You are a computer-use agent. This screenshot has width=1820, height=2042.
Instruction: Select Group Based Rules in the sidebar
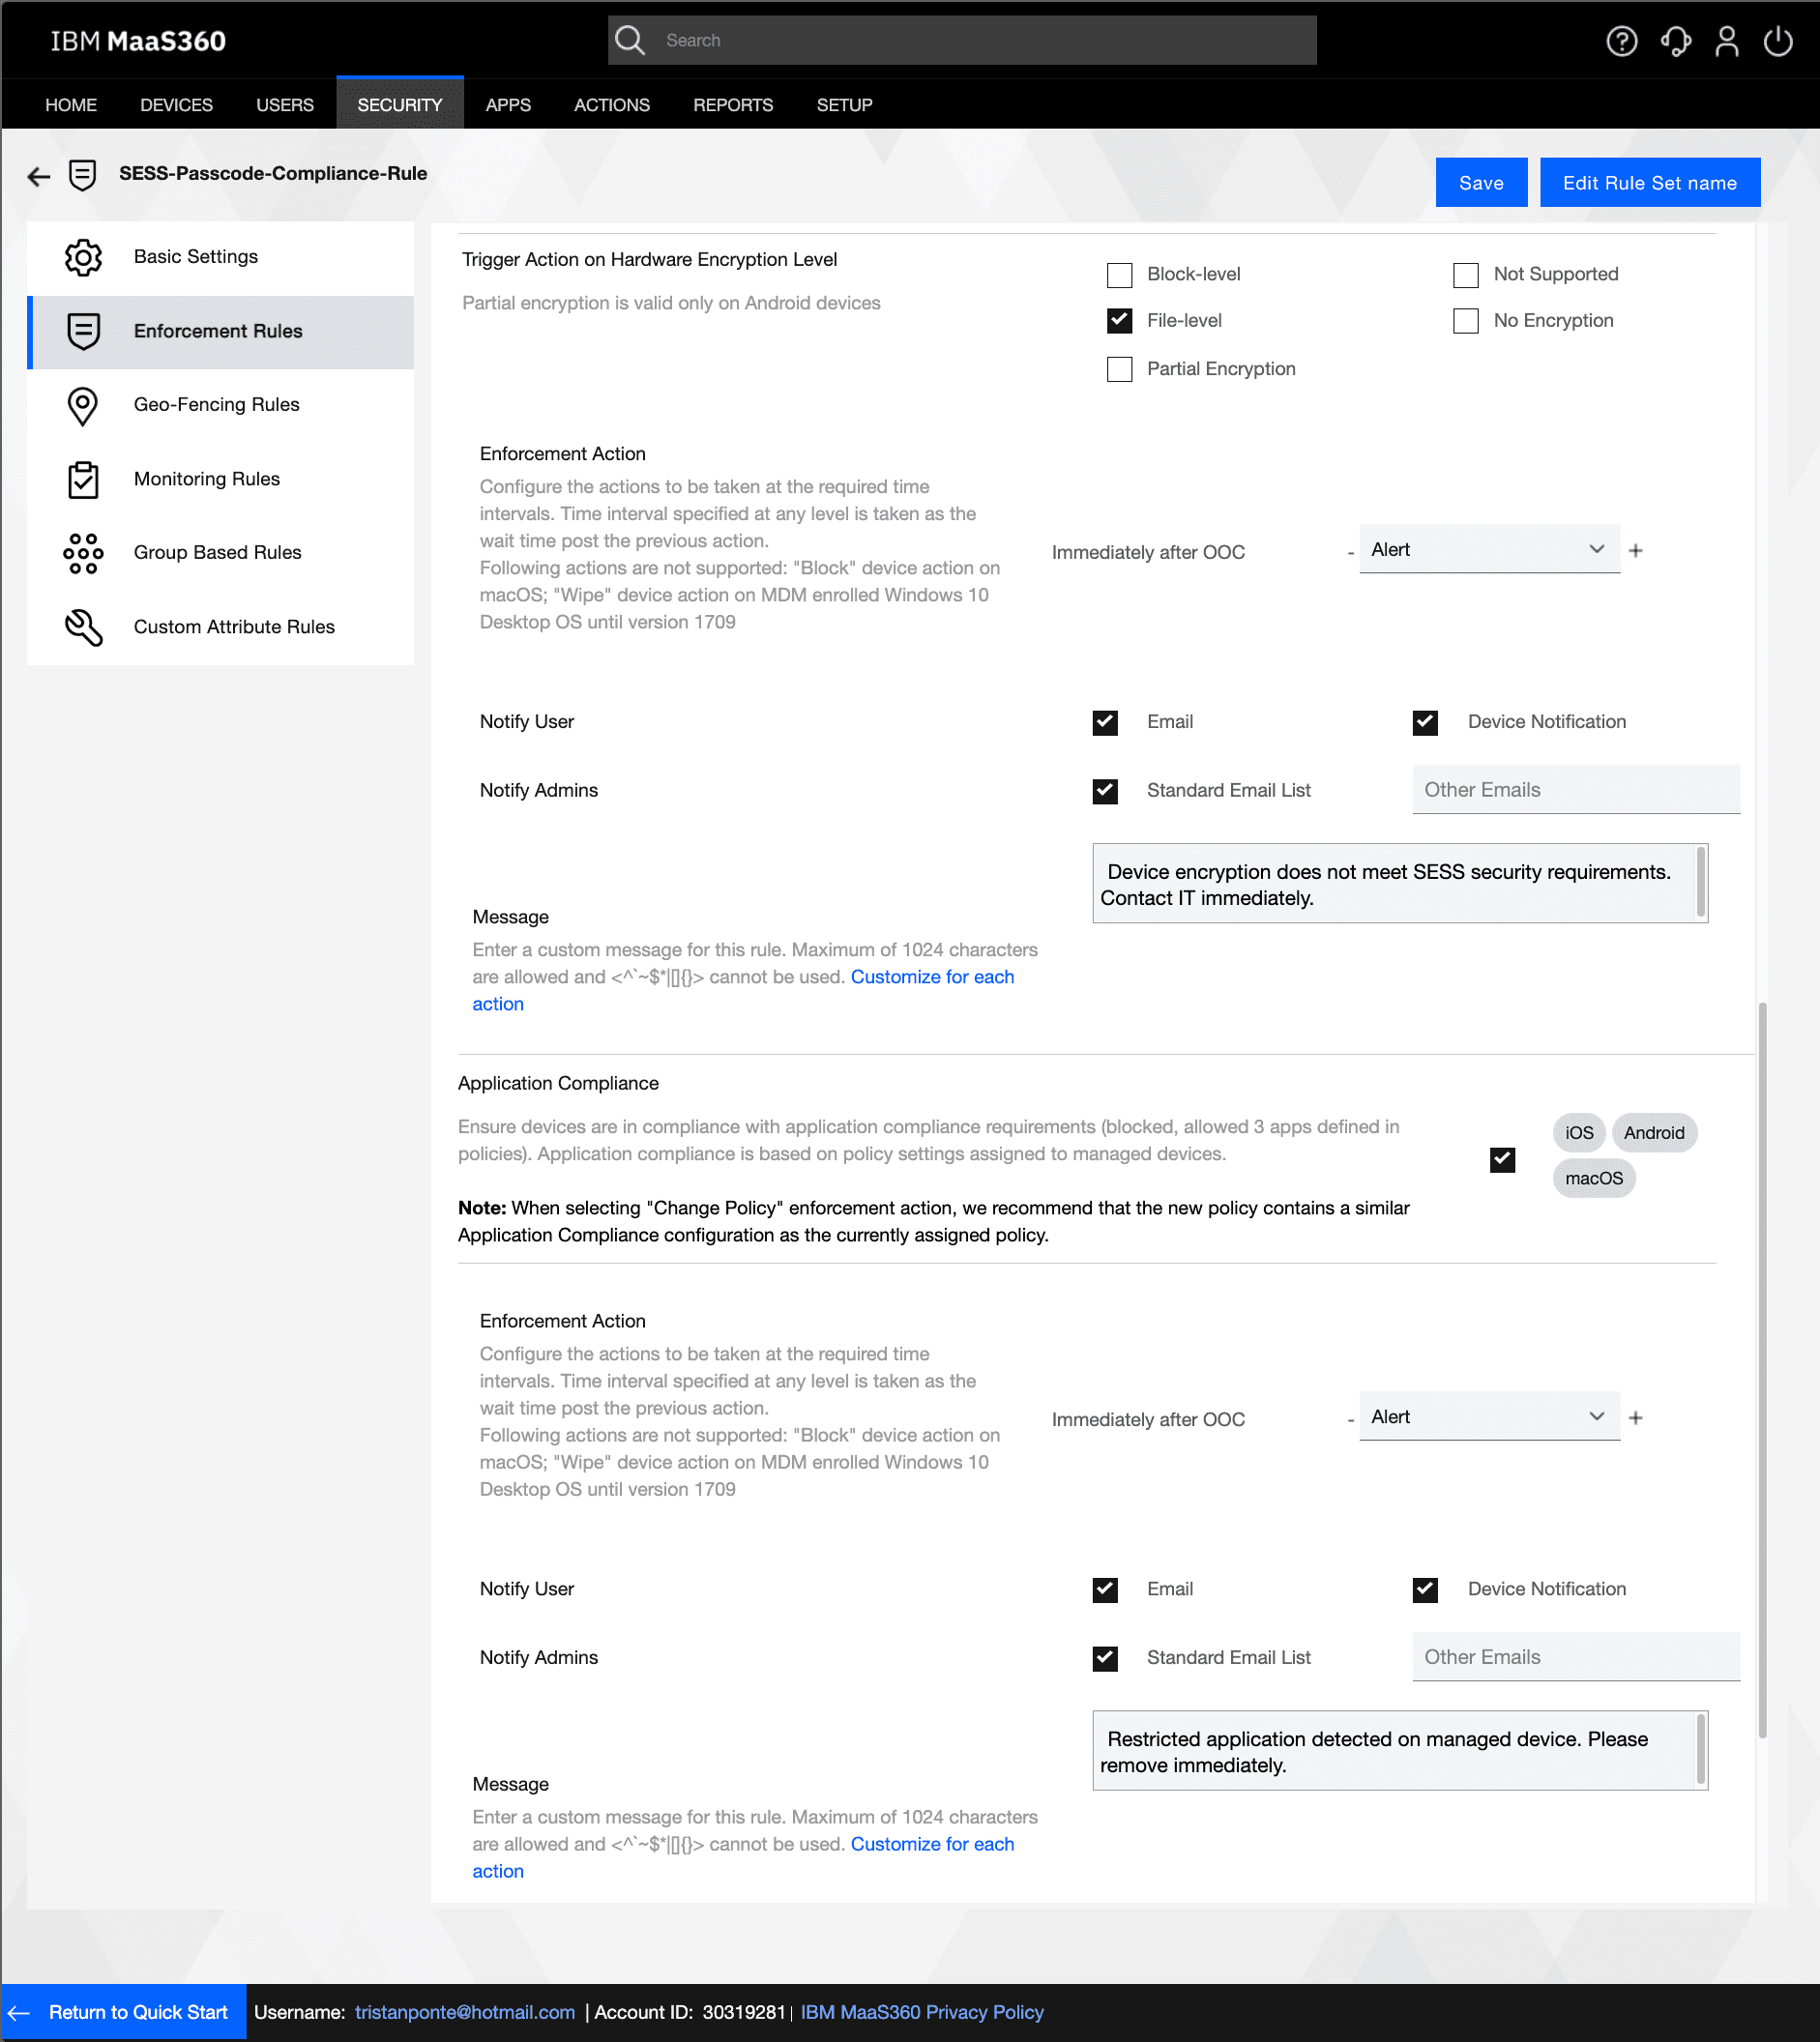[220, 553]
